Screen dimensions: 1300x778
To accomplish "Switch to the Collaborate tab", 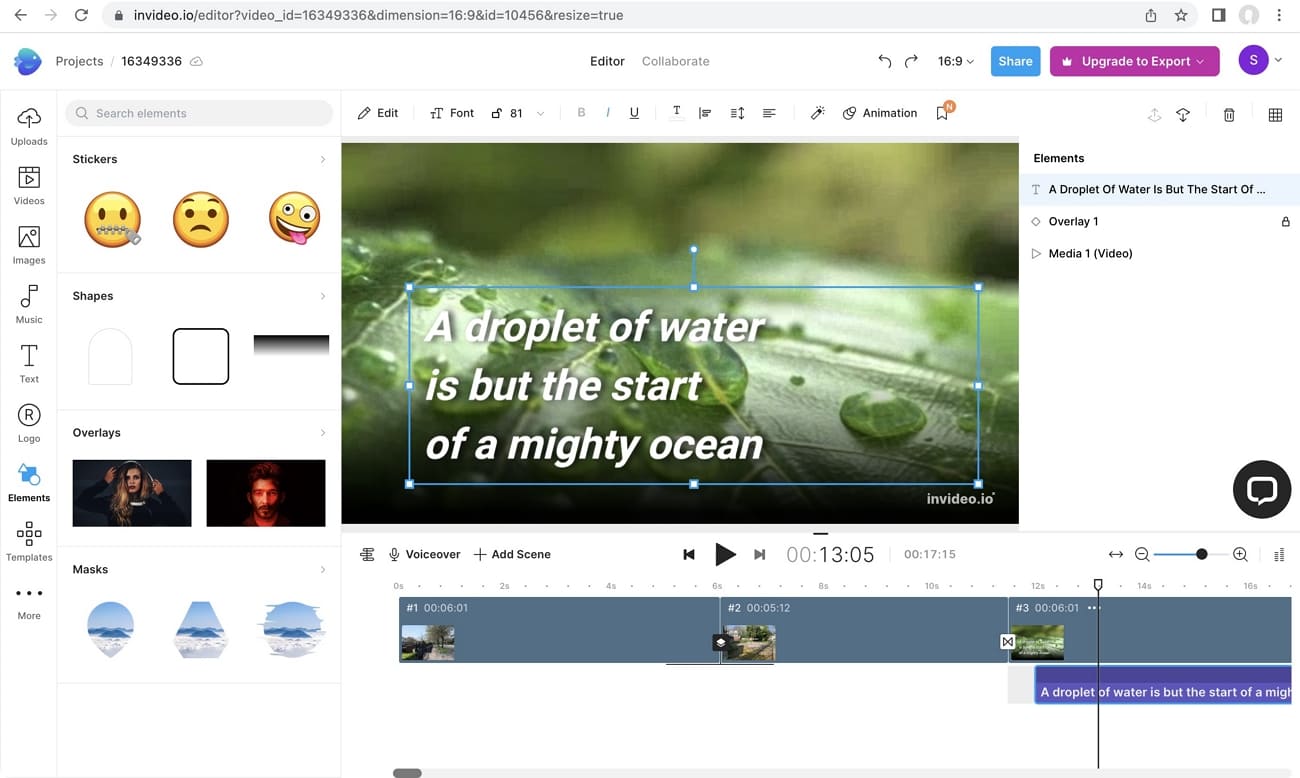I will [675, 61].
